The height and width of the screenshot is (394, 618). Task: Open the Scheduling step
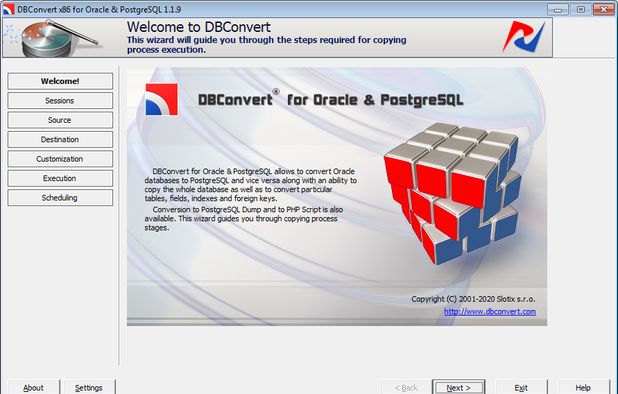[60, 198]
